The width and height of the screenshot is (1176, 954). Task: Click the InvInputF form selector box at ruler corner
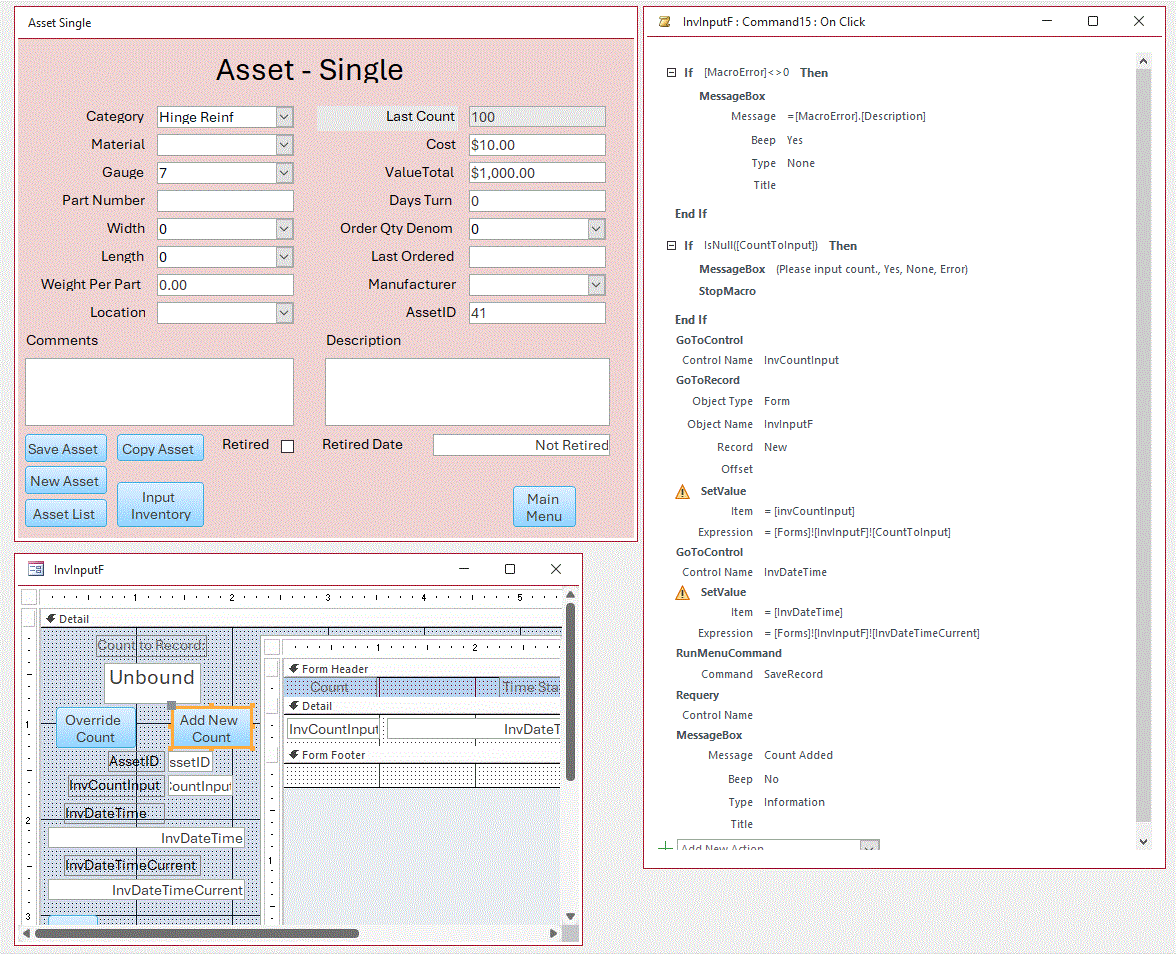tap(29, 597)
